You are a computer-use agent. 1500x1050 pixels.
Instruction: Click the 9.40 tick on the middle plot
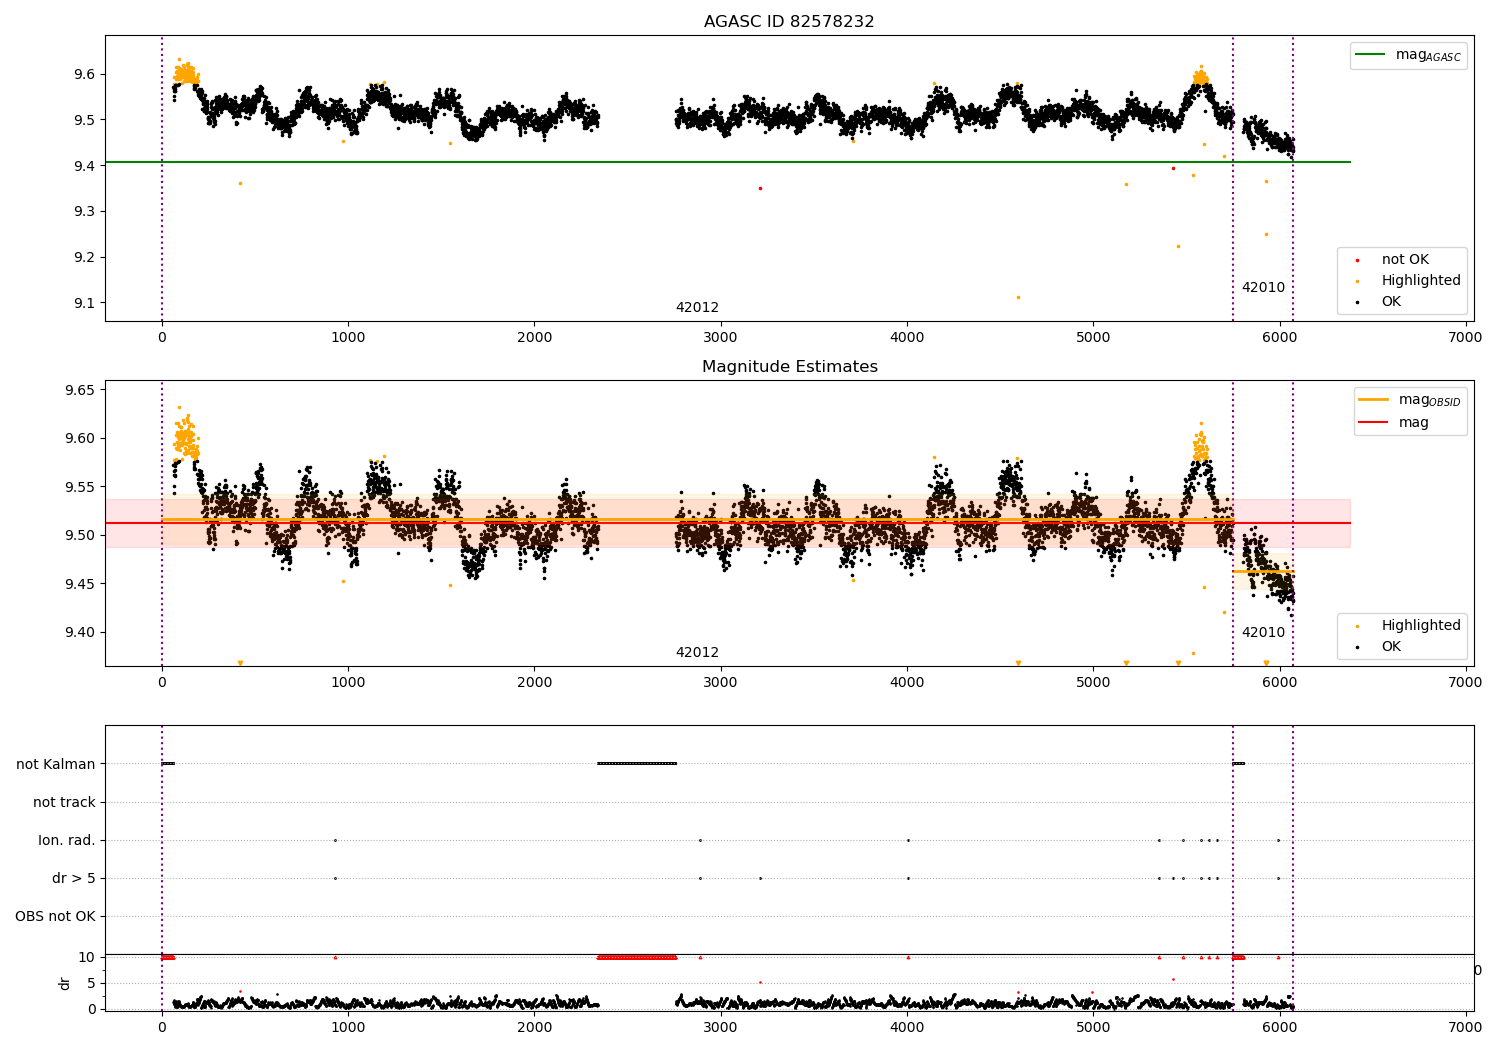[x=80, y=632]
